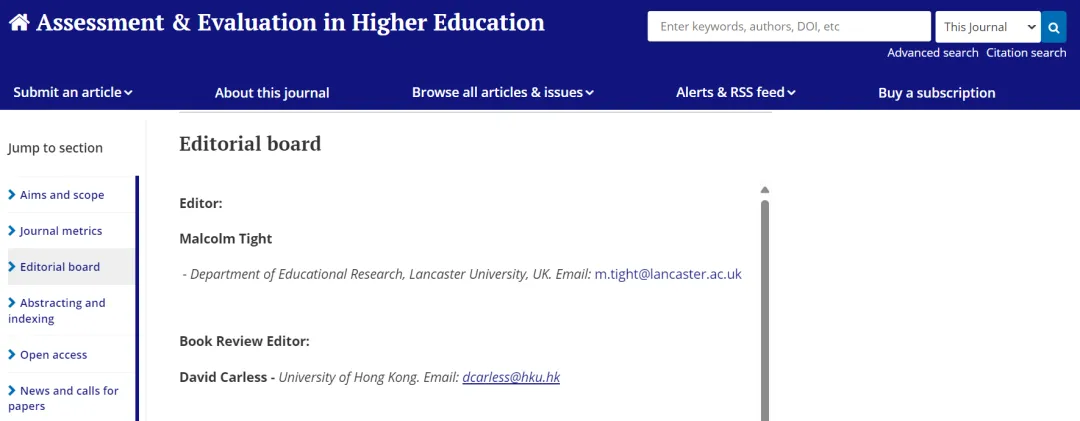Click chevron icon next to Aims and scope
The width and height of the screenshot is (1080, 421).
12,195
